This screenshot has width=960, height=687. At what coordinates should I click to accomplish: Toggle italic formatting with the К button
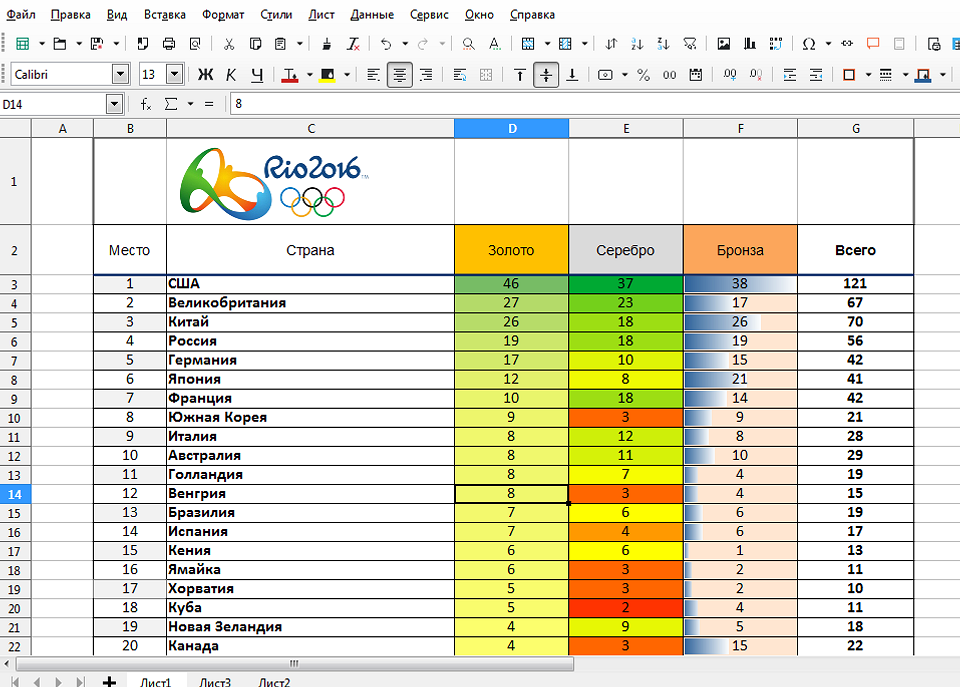[x=231, y=75]
